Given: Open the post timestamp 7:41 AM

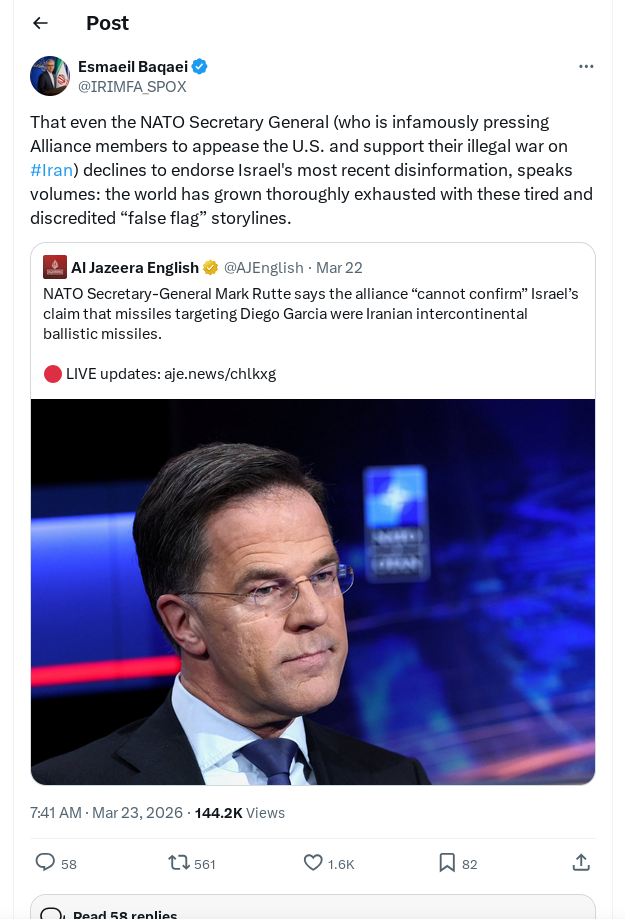Looking at the screenshot, I should coord(56,813).
